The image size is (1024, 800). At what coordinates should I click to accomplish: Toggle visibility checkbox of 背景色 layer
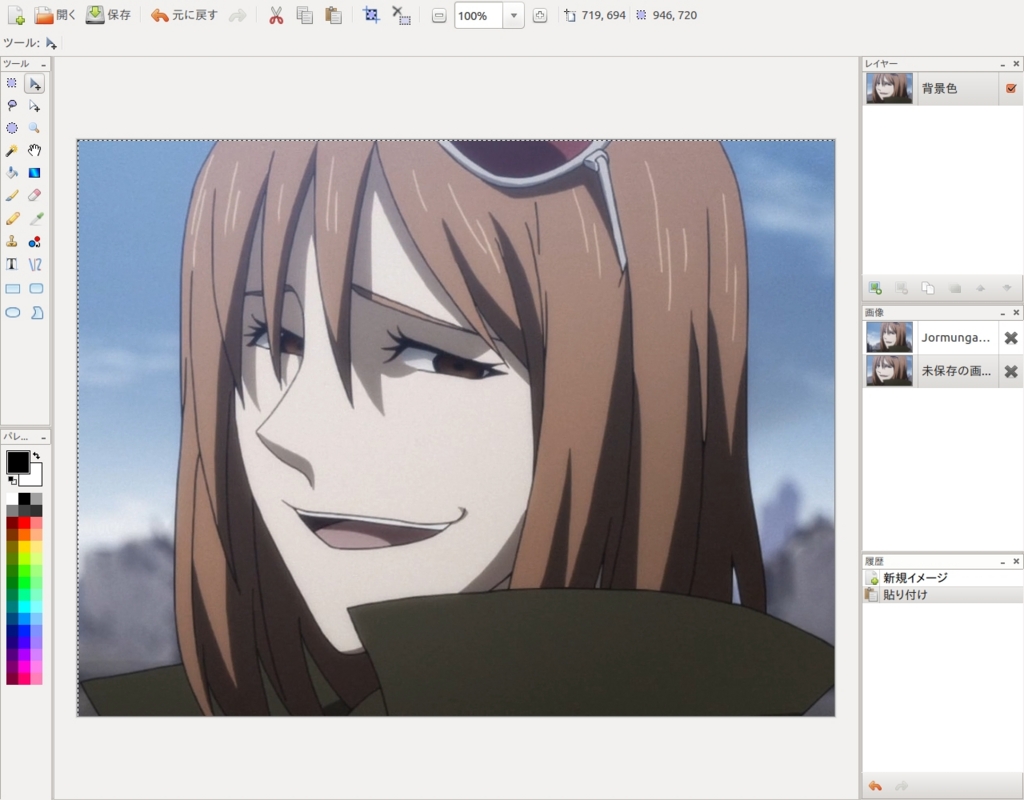click(x=1011, y=89)
